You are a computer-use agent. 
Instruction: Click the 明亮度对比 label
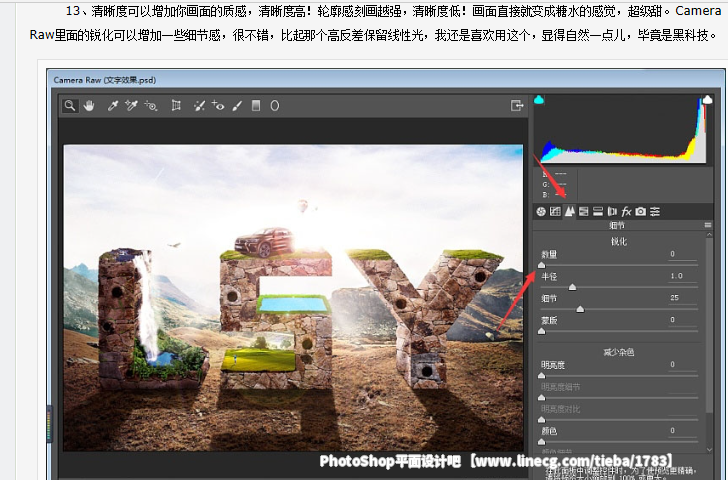(x=560, y=409)
